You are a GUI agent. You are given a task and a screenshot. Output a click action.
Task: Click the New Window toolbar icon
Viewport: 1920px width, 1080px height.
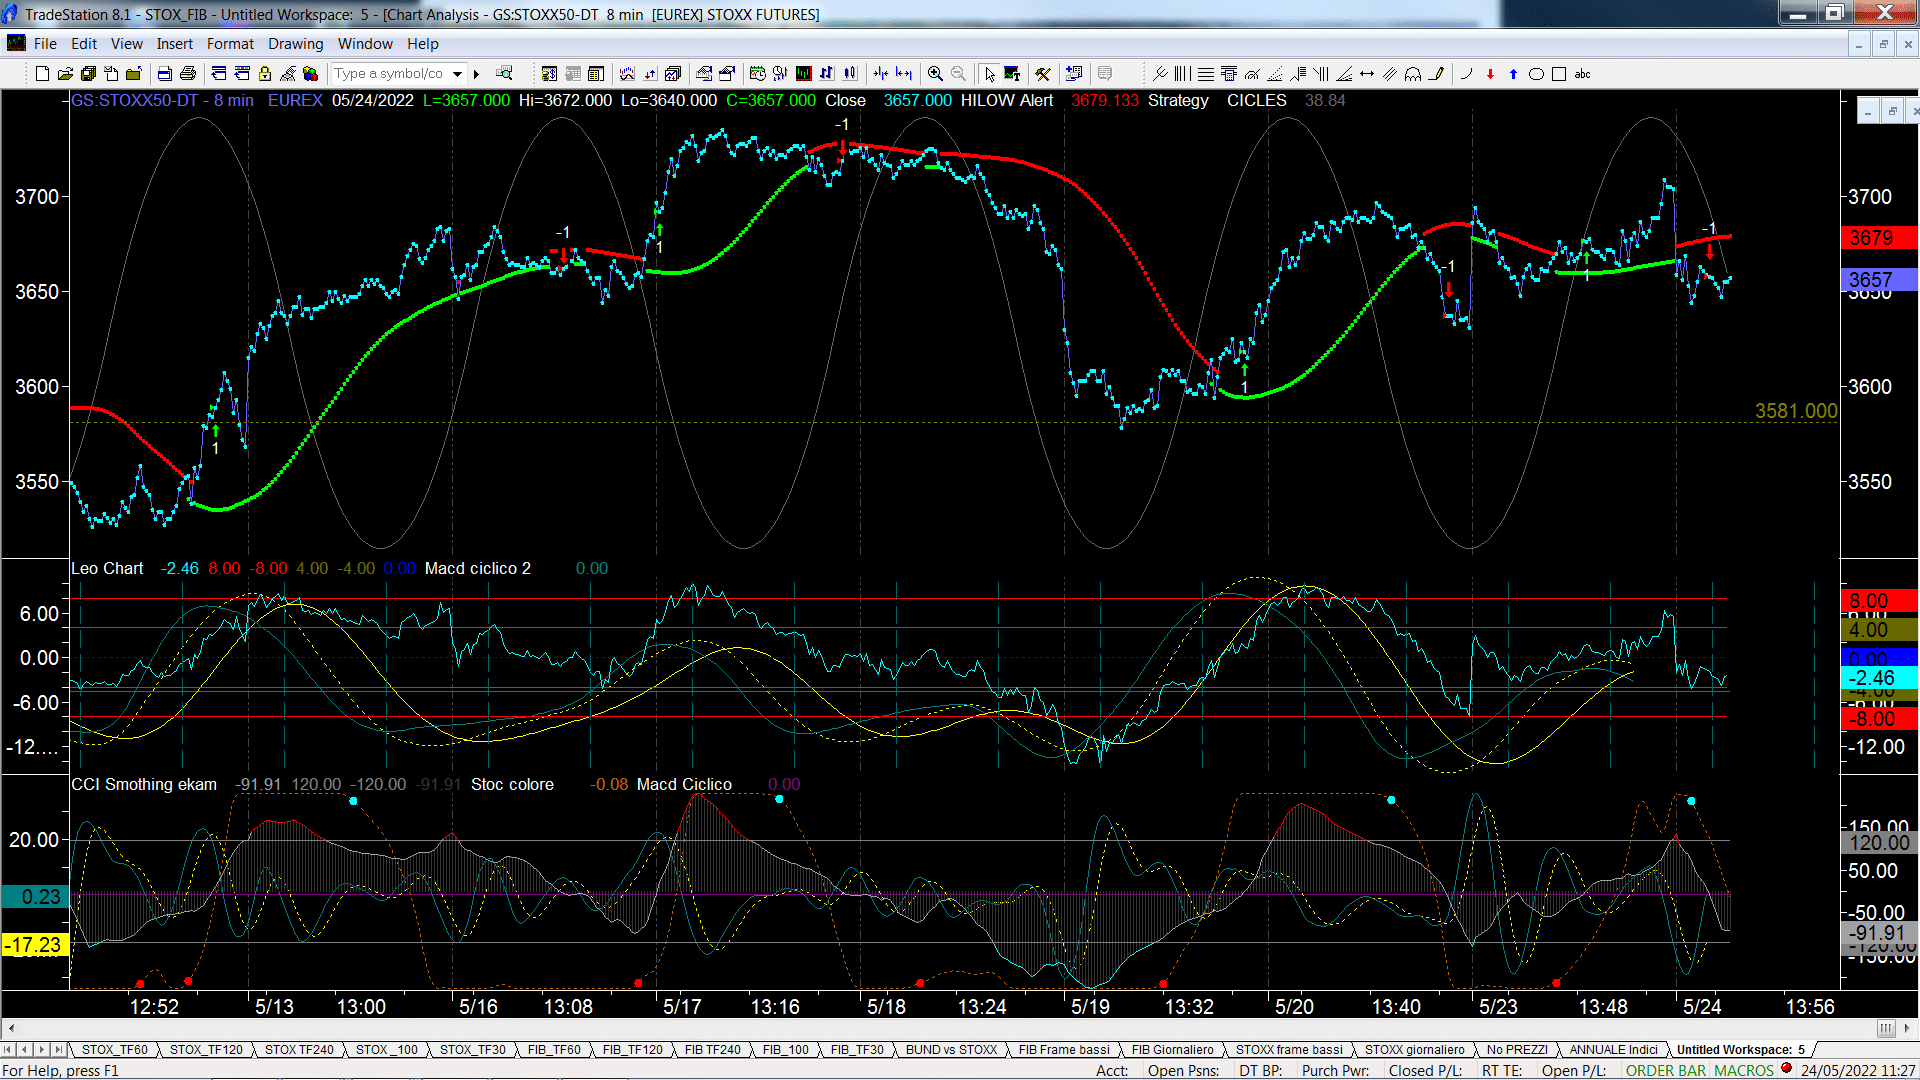42,73
